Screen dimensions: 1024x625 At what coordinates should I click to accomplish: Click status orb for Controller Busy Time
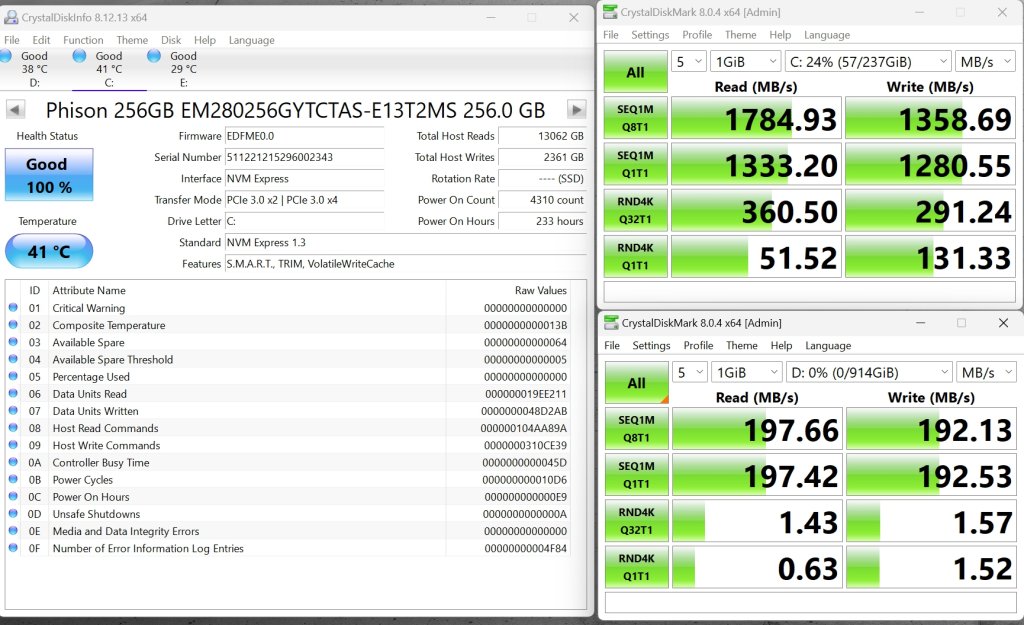pos(13,462)
